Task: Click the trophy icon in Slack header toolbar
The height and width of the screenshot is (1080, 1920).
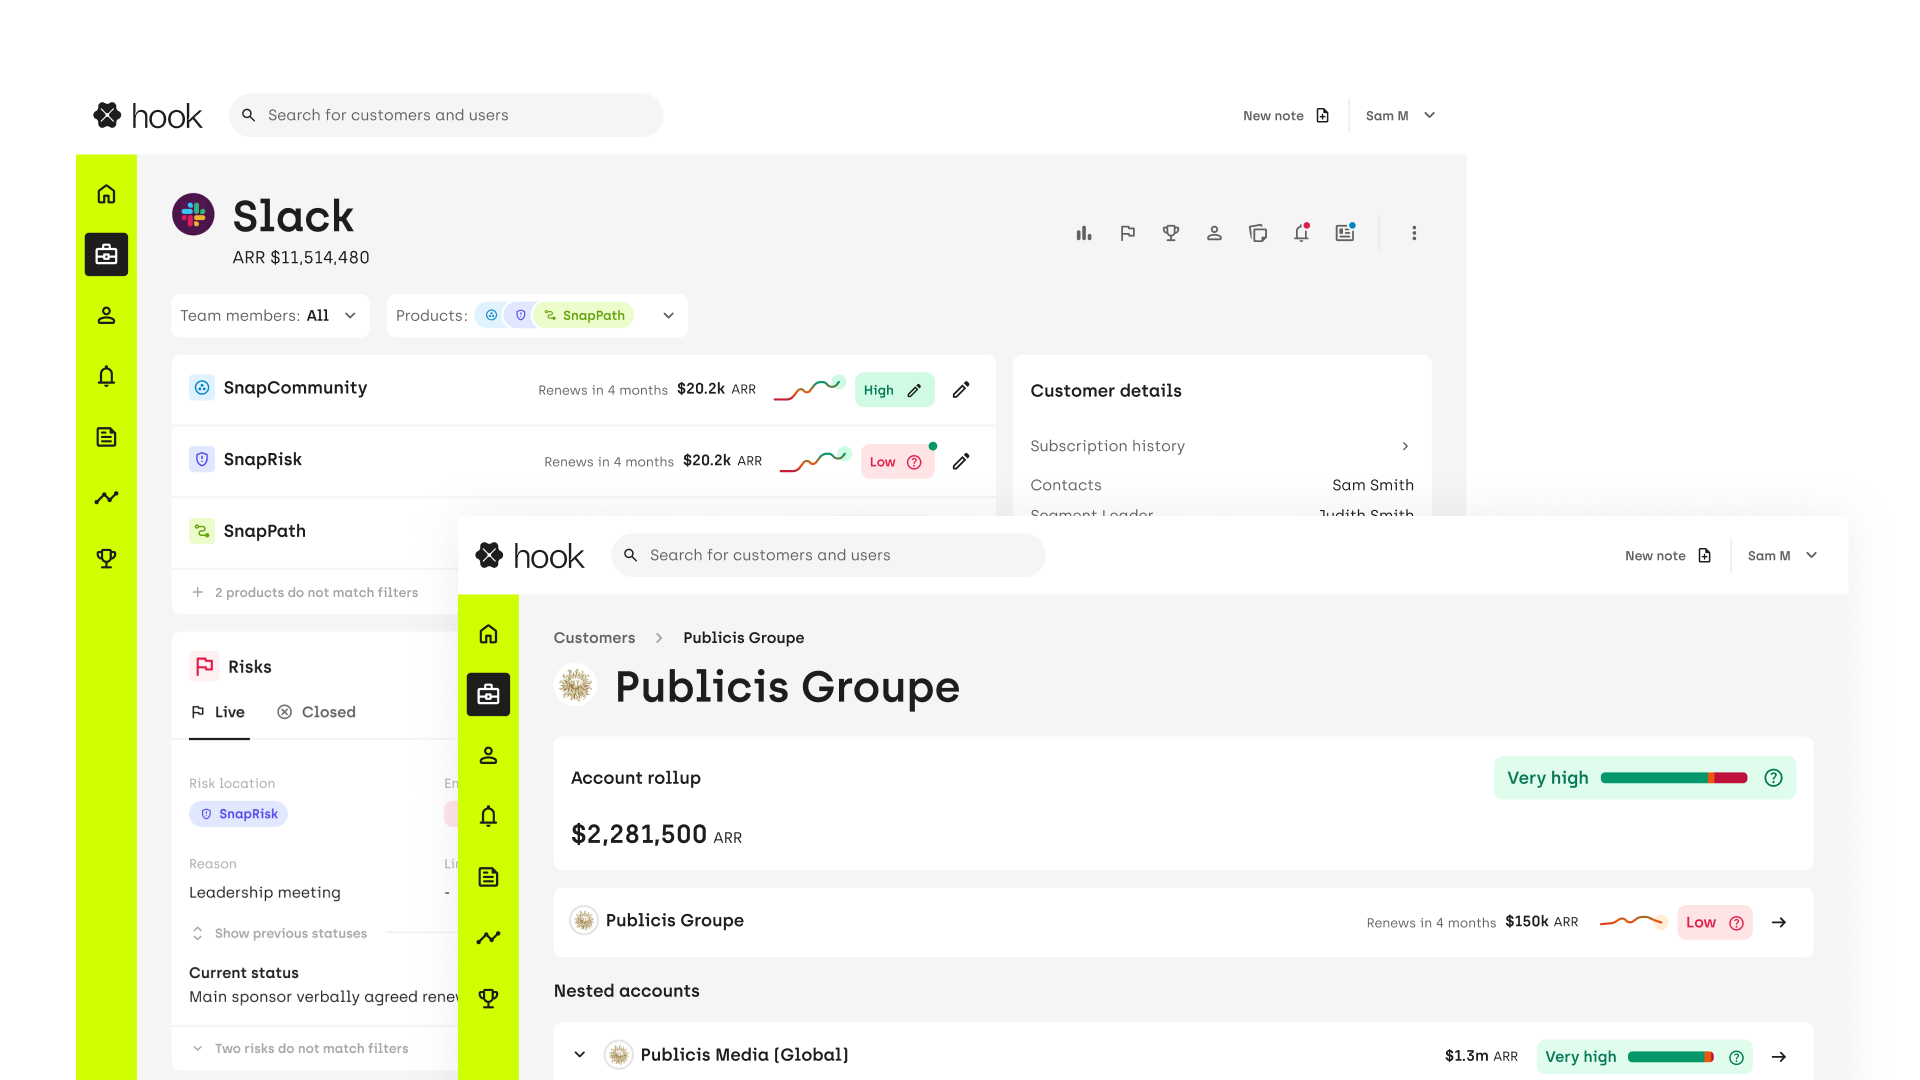Action: tap(1171, 233)
